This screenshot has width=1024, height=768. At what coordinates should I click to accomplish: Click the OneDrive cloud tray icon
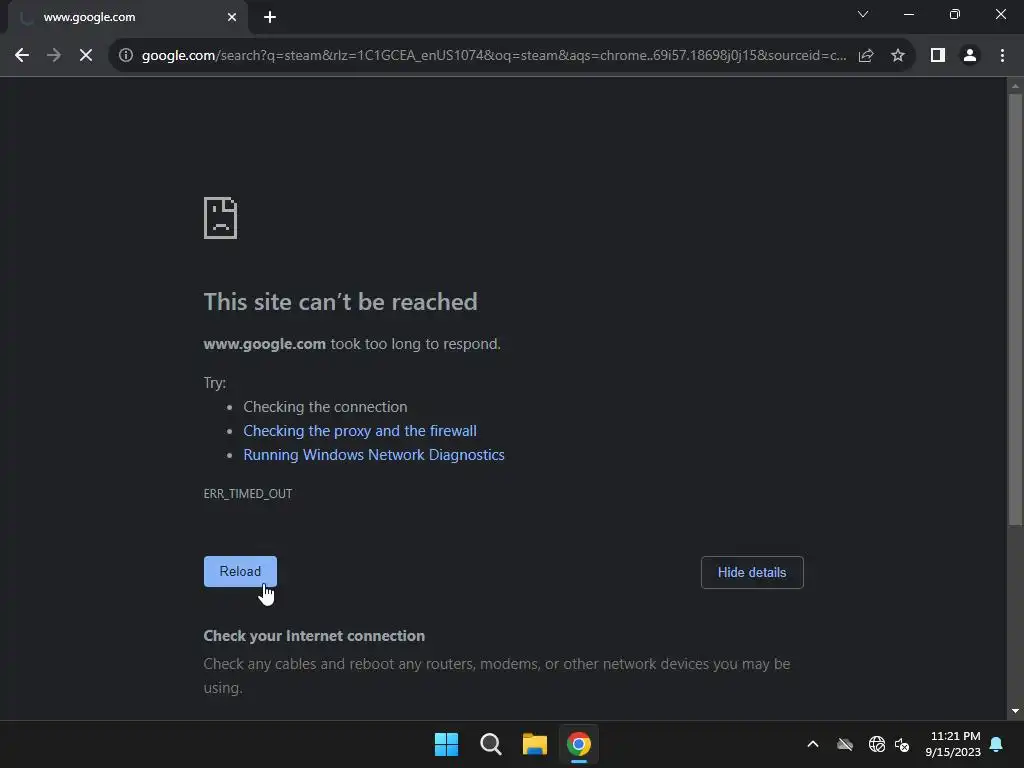tap(845, 744)
